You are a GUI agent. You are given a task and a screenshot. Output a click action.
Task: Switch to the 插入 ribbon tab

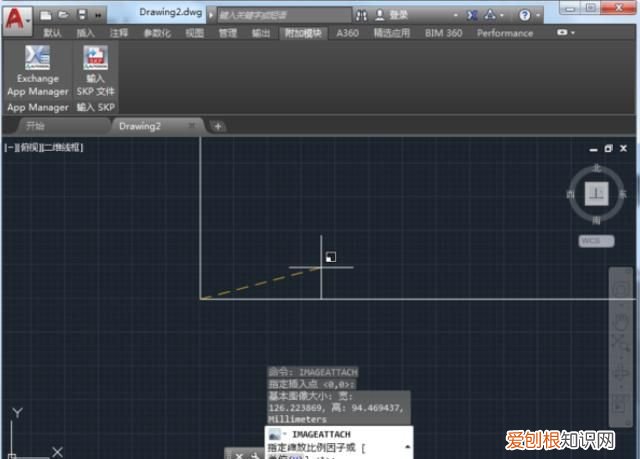pyautogui.click(x=86, y=33)
